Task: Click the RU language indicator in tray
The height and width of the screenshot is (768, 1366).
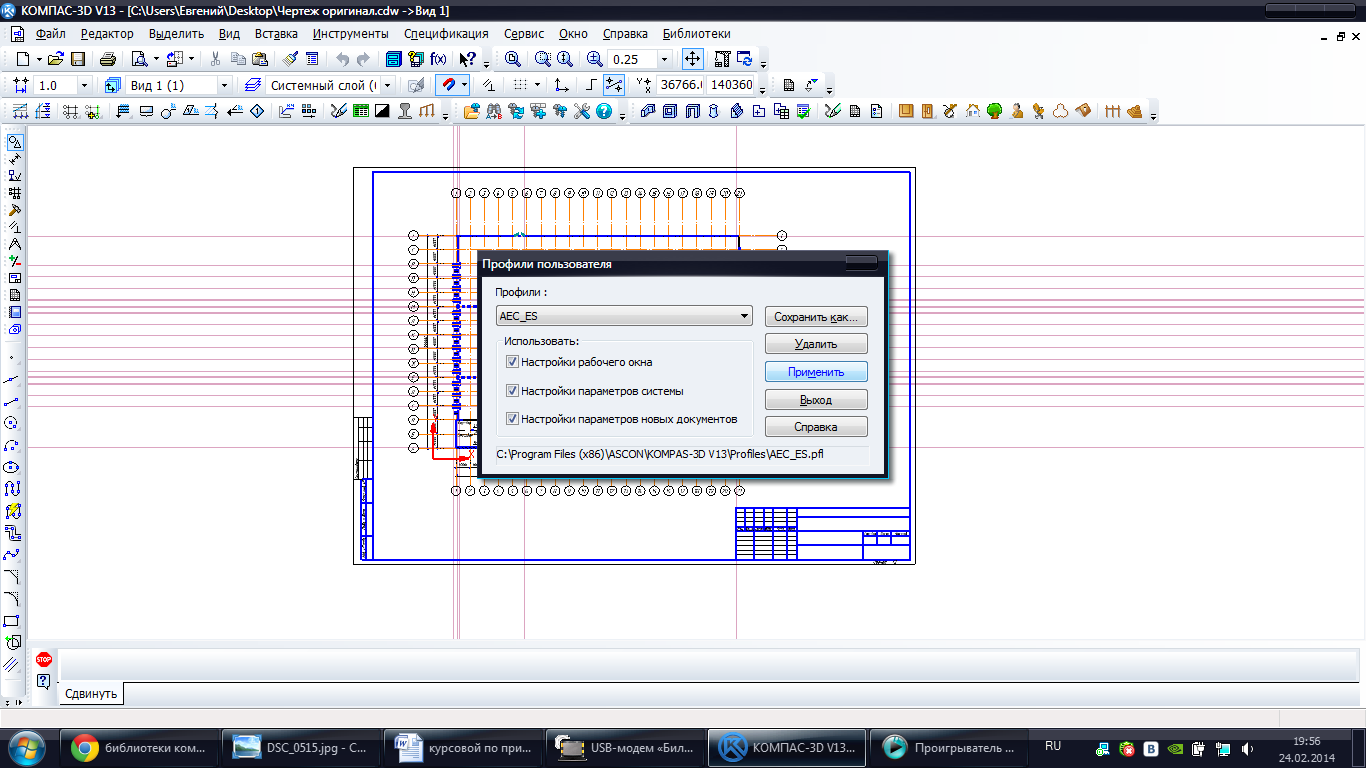Action: coord(1052,747)
